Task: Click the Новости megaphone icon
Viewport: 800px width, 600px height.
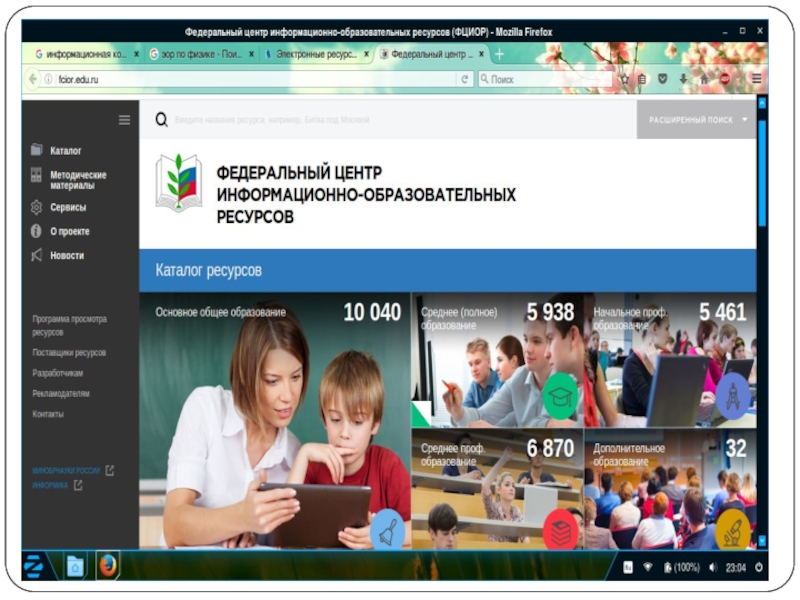Action: coord(36,255)
